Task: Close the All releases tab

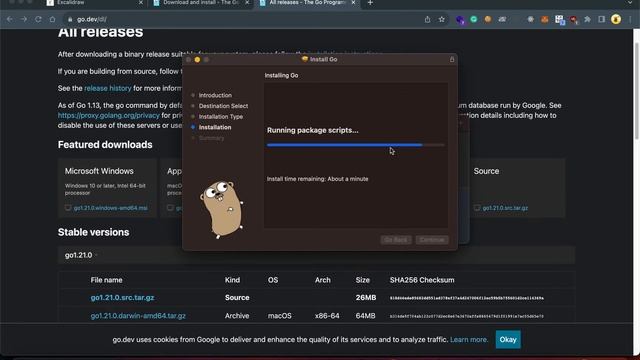Action: click(x=353, y=3)
